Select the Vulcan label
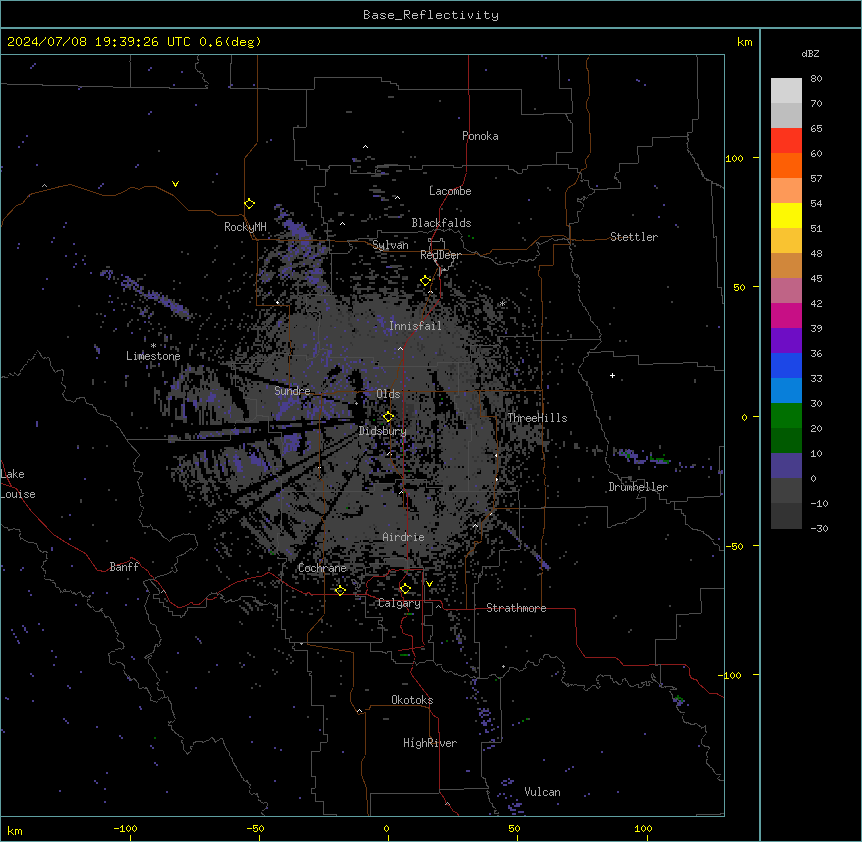862x842 pixels. click(x=542, y=792)
